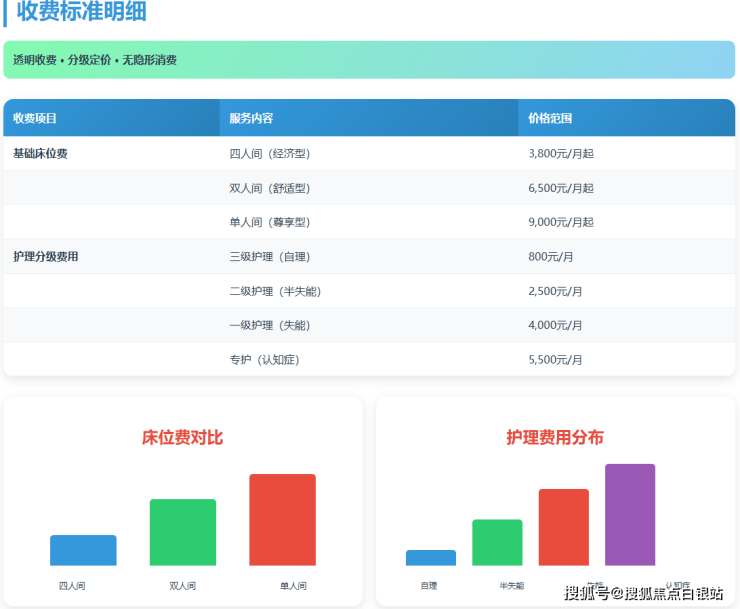Click the 护理分级费用 category label
Viewport: 740px width, 609px height.
45,257
